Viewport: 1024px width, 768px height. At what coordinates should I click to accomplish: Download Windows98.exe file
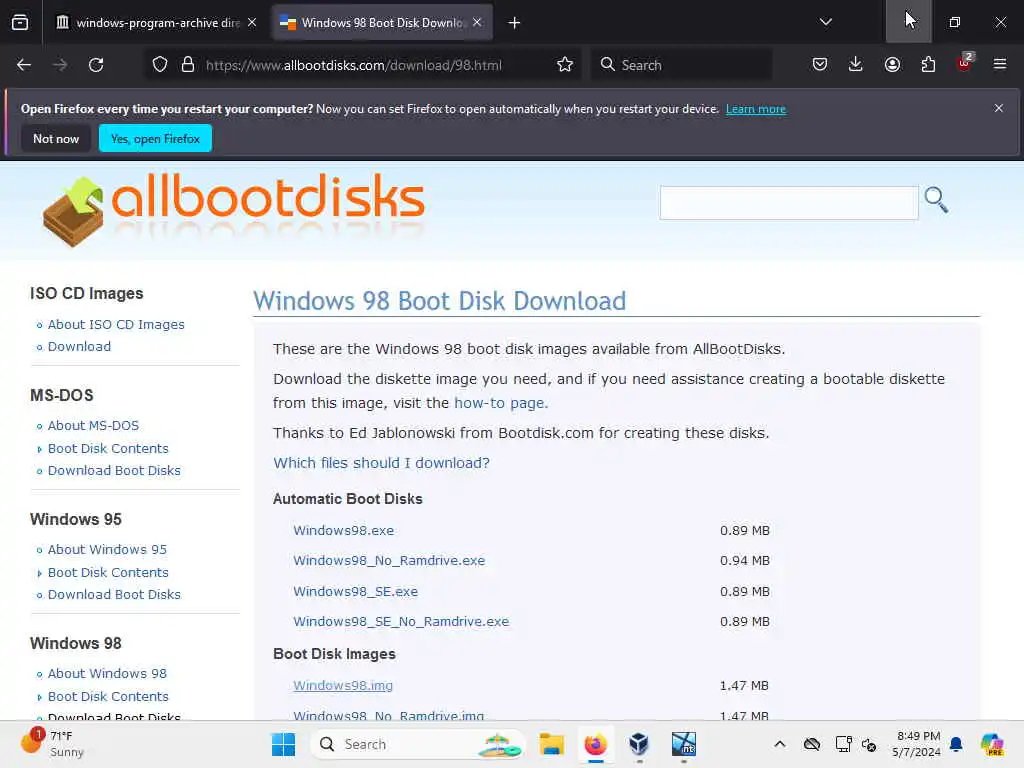344,530
